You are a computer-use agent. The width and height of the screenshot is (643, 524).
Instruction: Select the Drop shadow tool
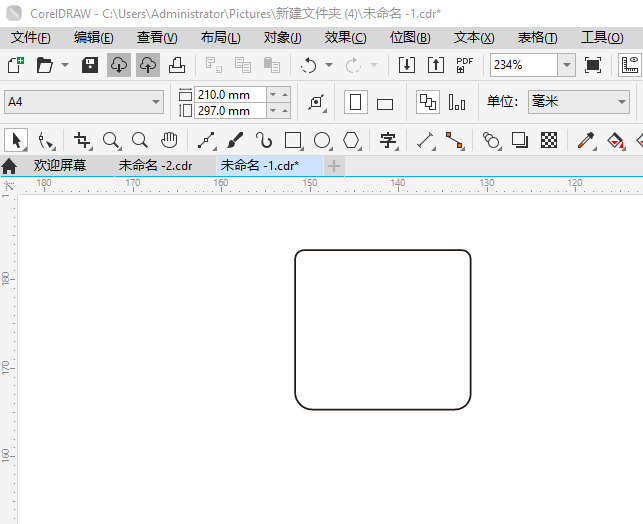click(520, 140)
